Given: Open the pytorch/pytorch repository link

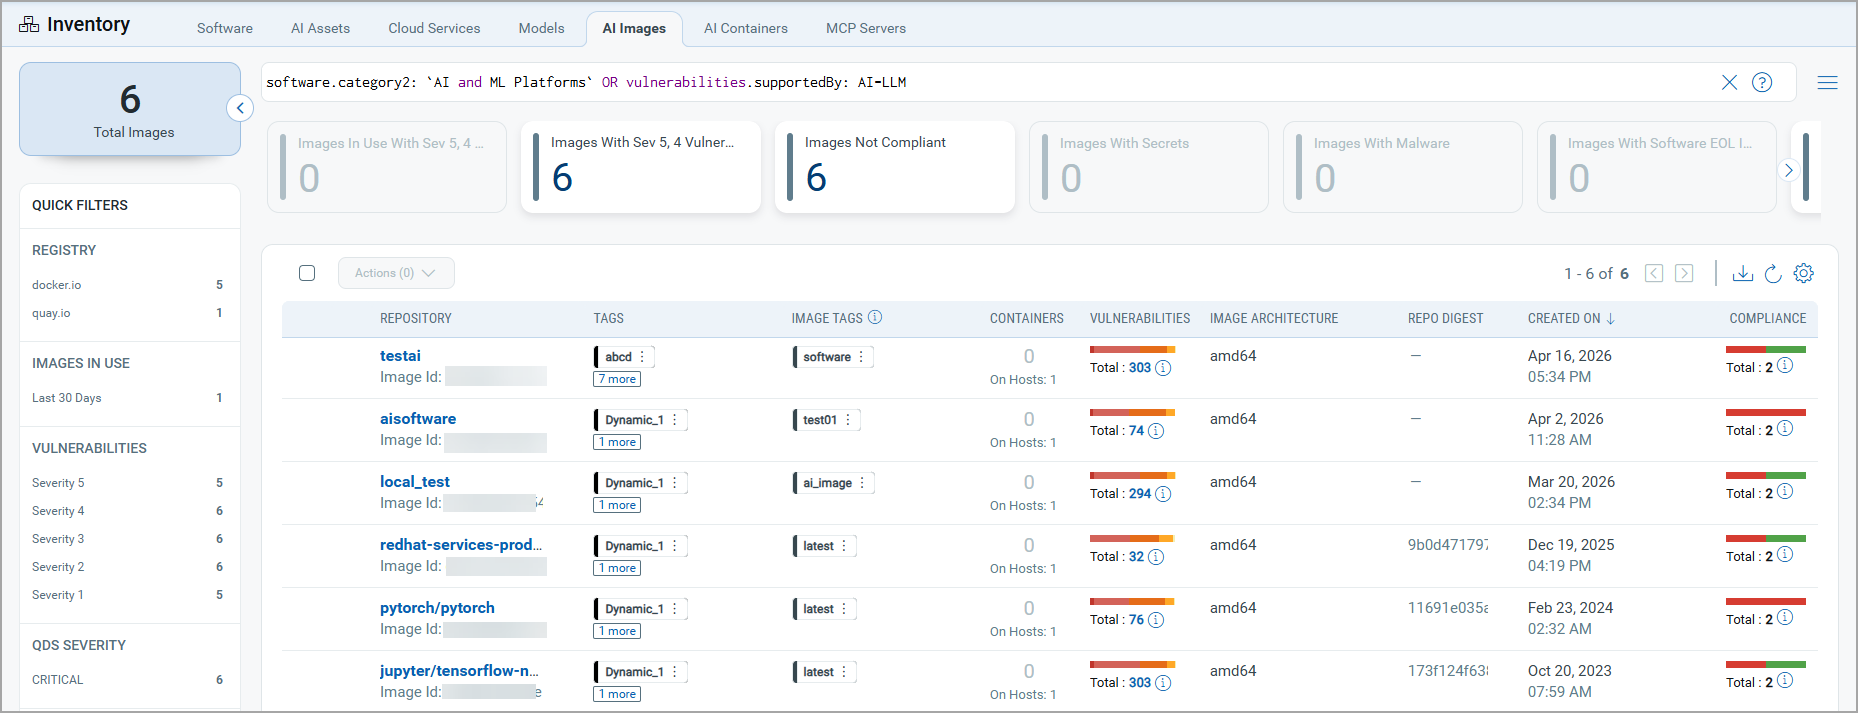Looking at the screenshot, I should coord(437,608).
